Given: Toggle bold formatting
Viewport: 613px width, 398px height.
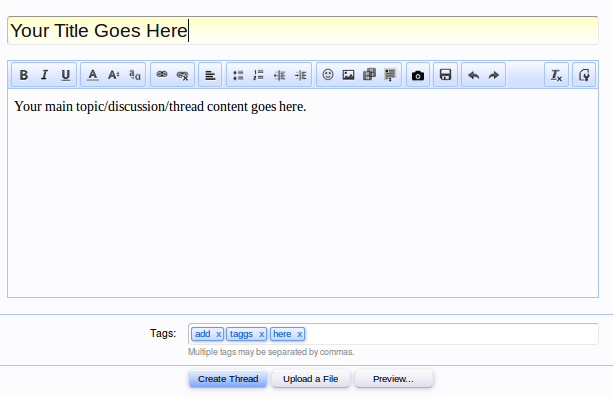Looking at the screenshot, I should [x=24, y=75].
